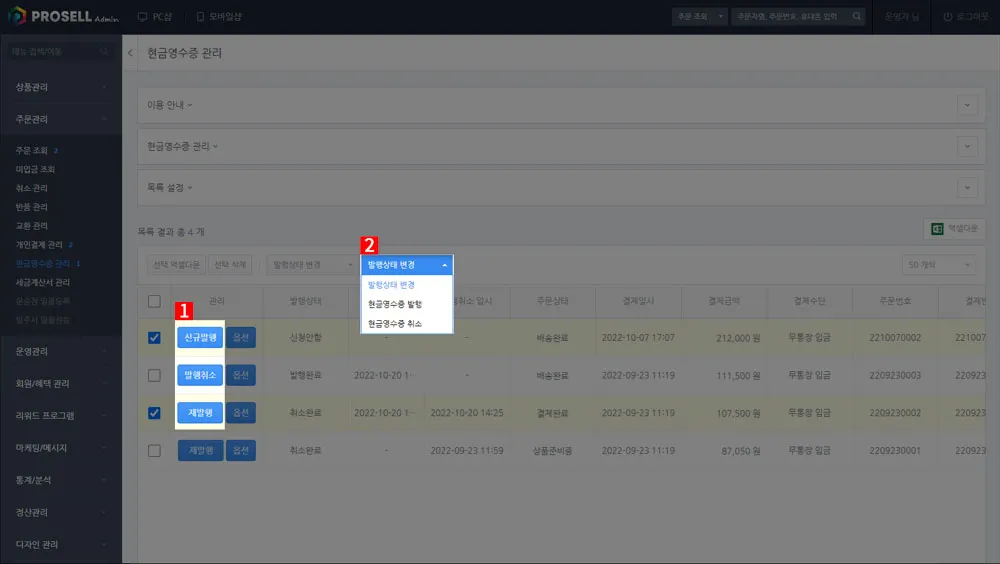Open 주문 조회 in the sidebar
Viewport: 1000px width, 564px height.
[32, 151]
